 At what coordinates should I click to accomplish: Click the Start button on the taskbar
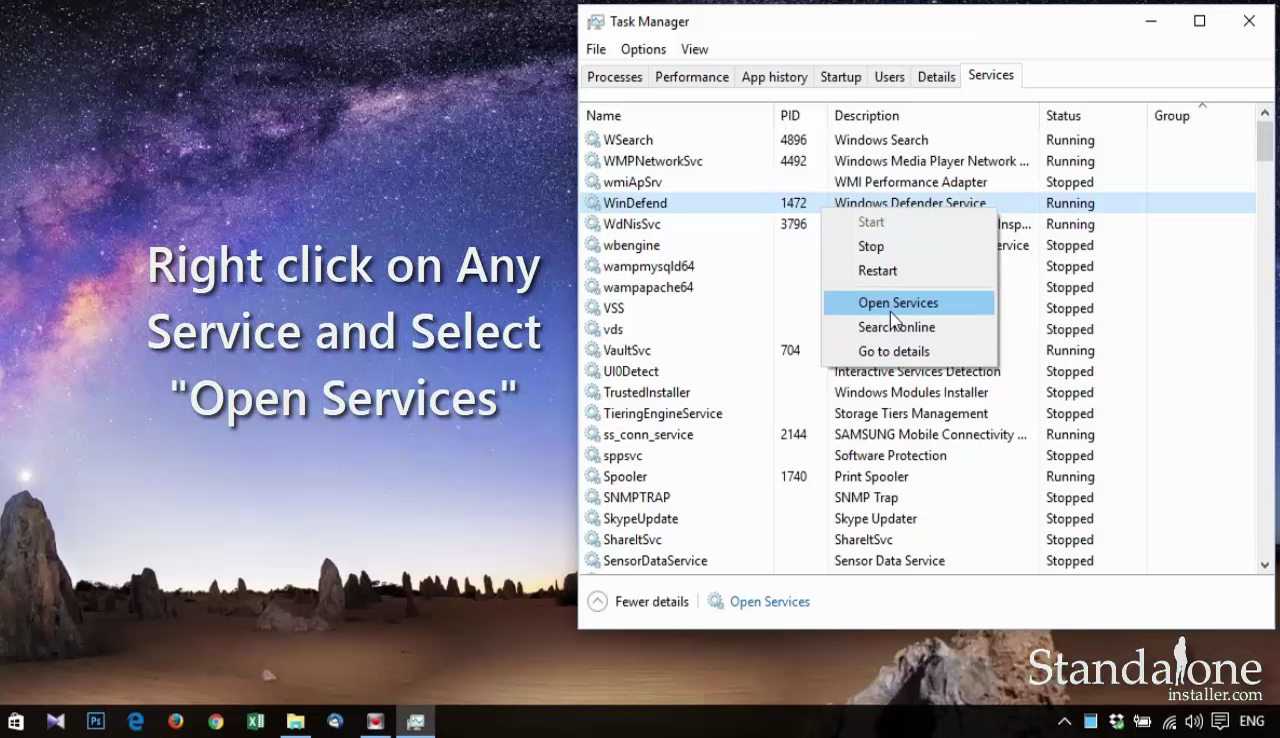pyautogui.click(x=16, y=721)
